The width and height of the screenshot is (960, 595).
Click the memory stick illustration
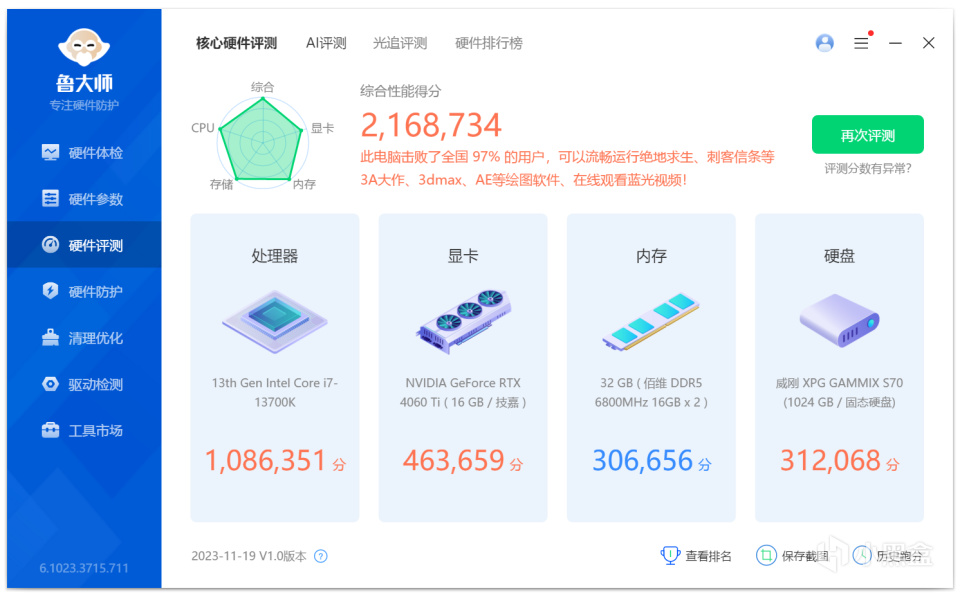[651, 321]
